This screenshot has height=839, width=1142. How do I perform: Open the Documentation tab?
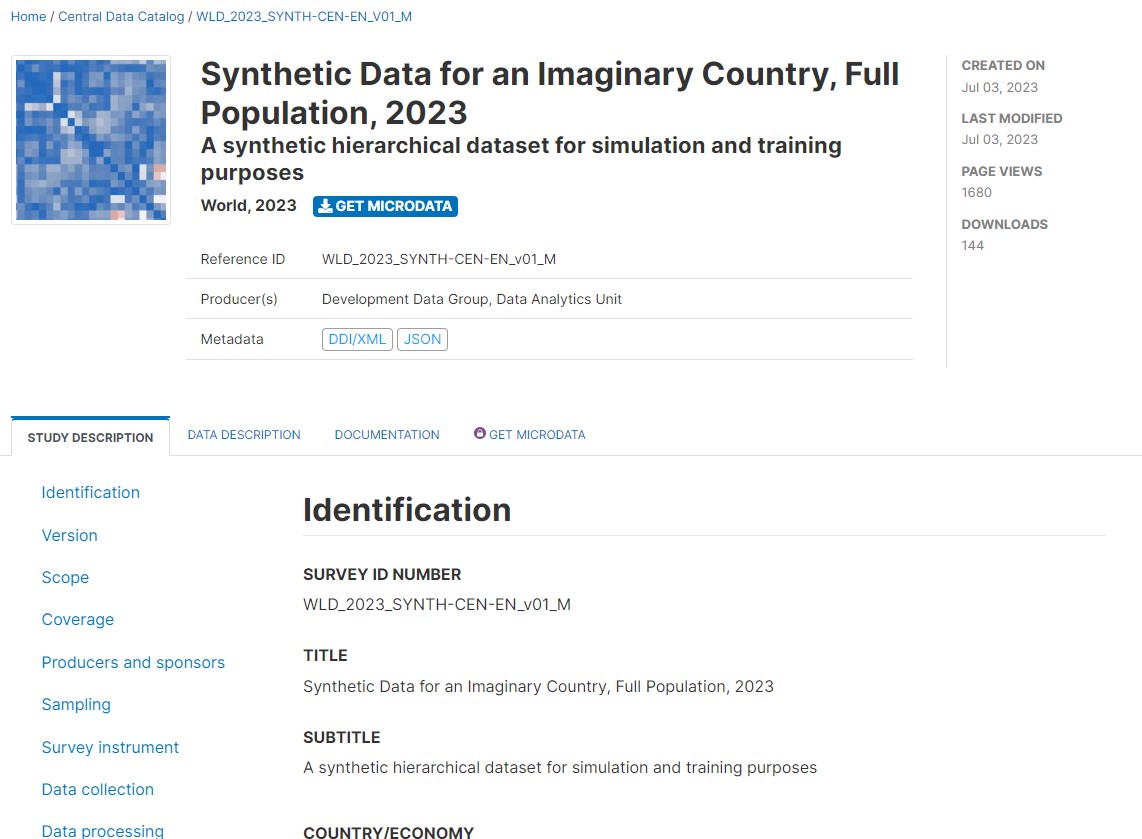[x=387, y=435]
